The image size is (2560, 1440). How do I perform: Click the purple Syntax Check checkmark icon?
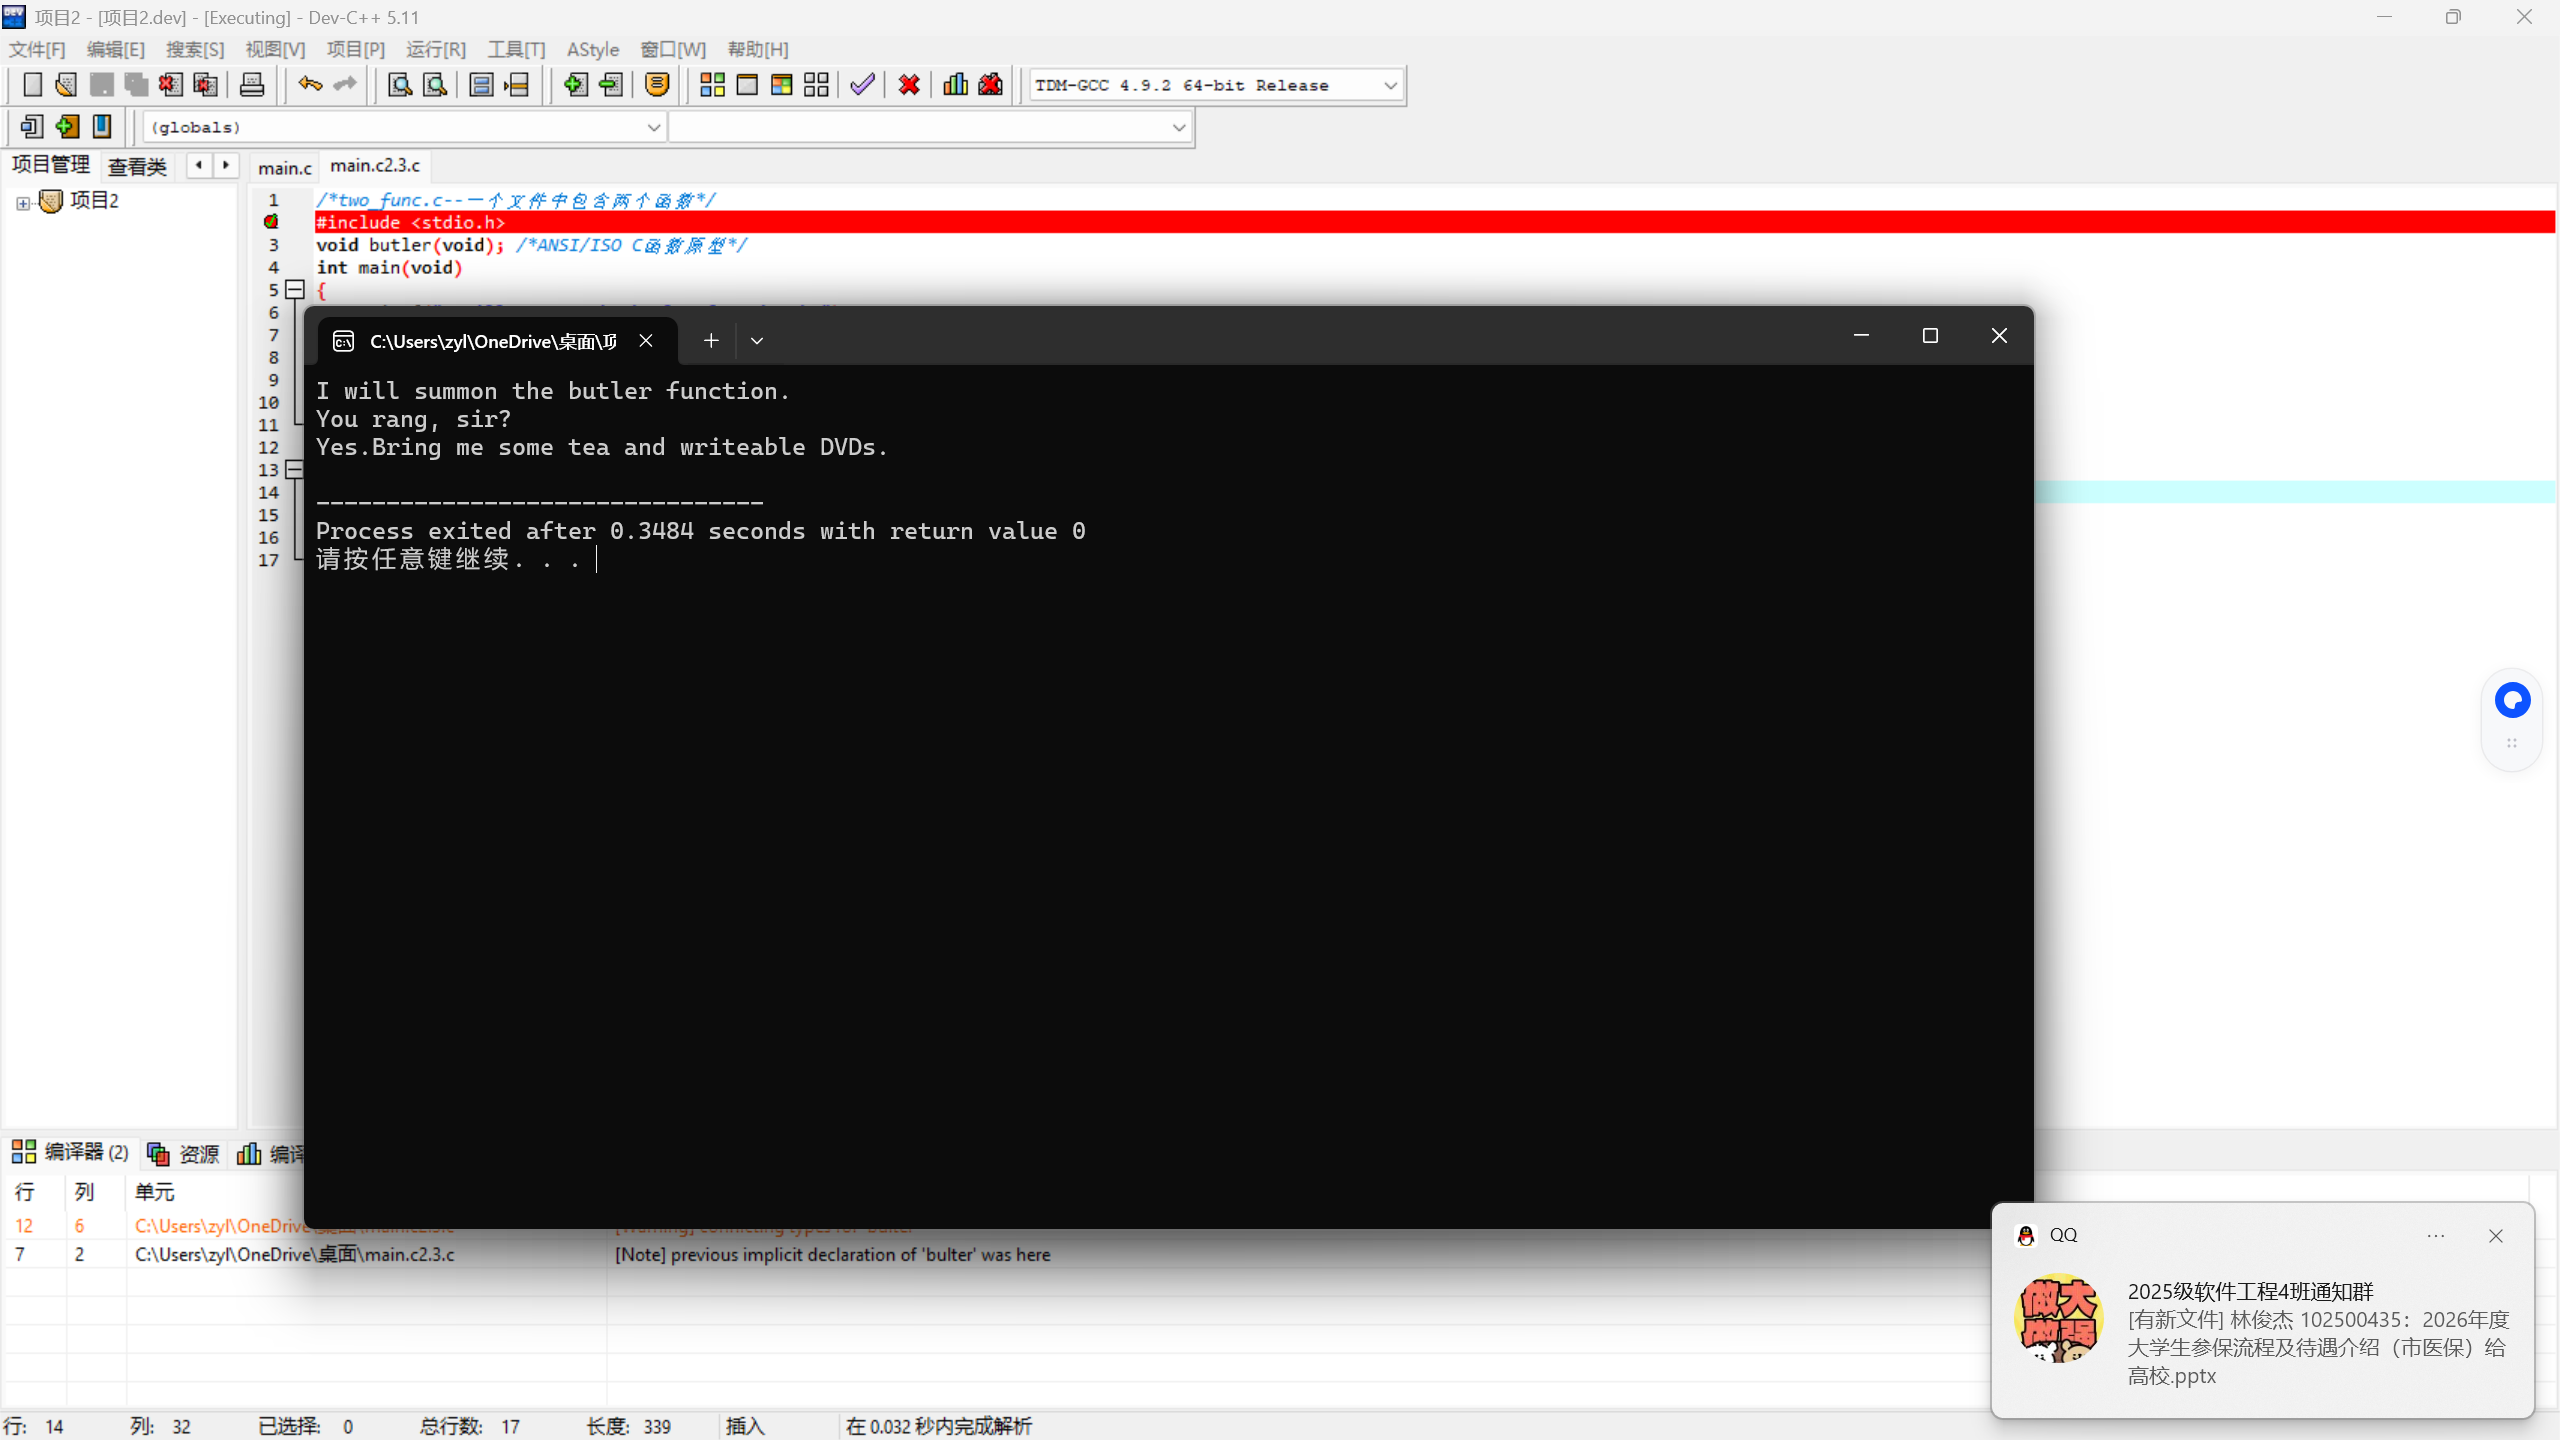pyautogui.click(x=862, y=85)
